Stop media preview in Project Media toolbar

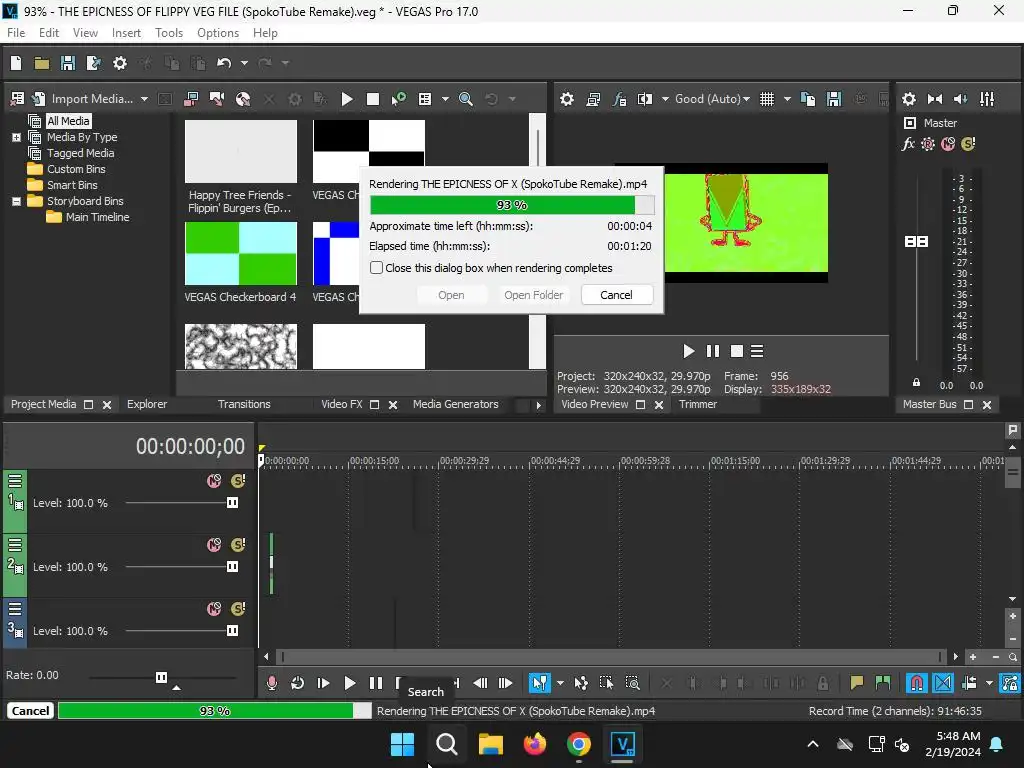pyautogui.click(x=373, y=99)
